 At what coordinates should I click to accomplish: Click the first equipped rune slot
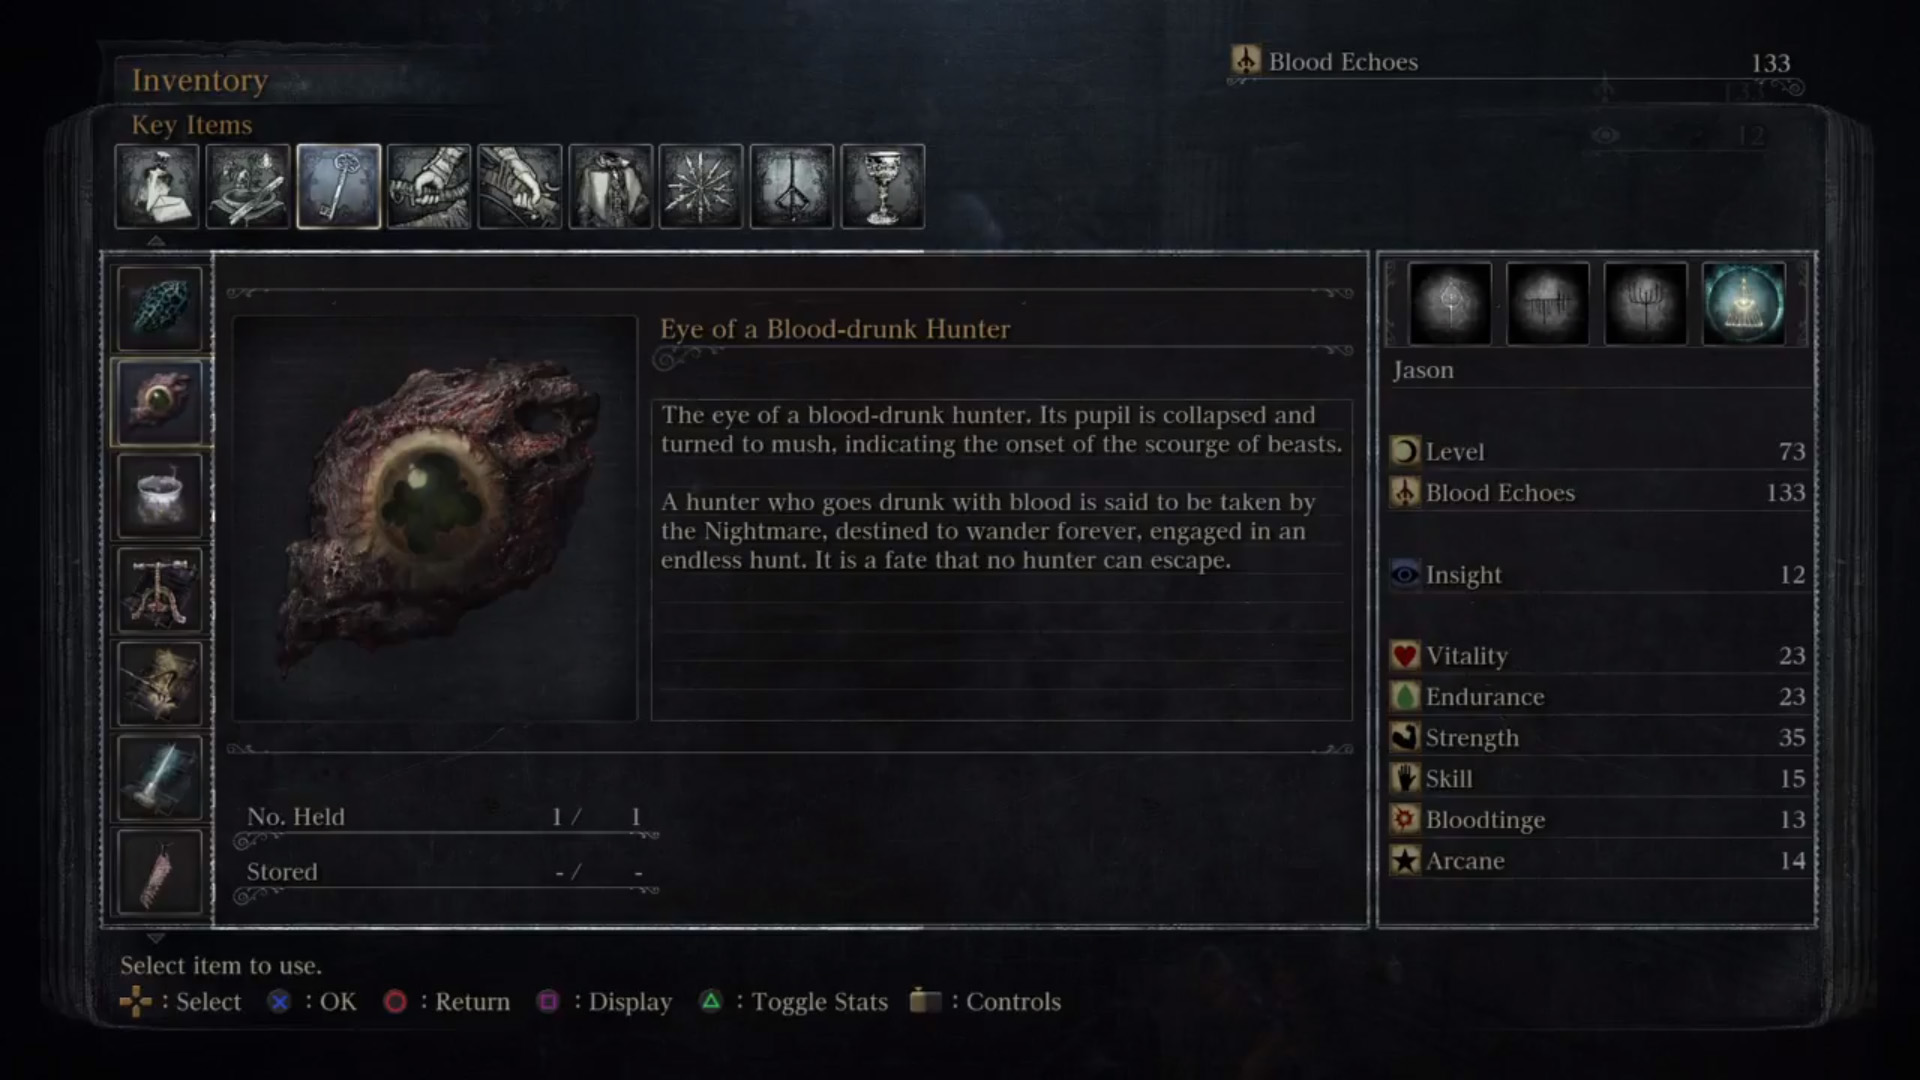tap(1449, 303)
